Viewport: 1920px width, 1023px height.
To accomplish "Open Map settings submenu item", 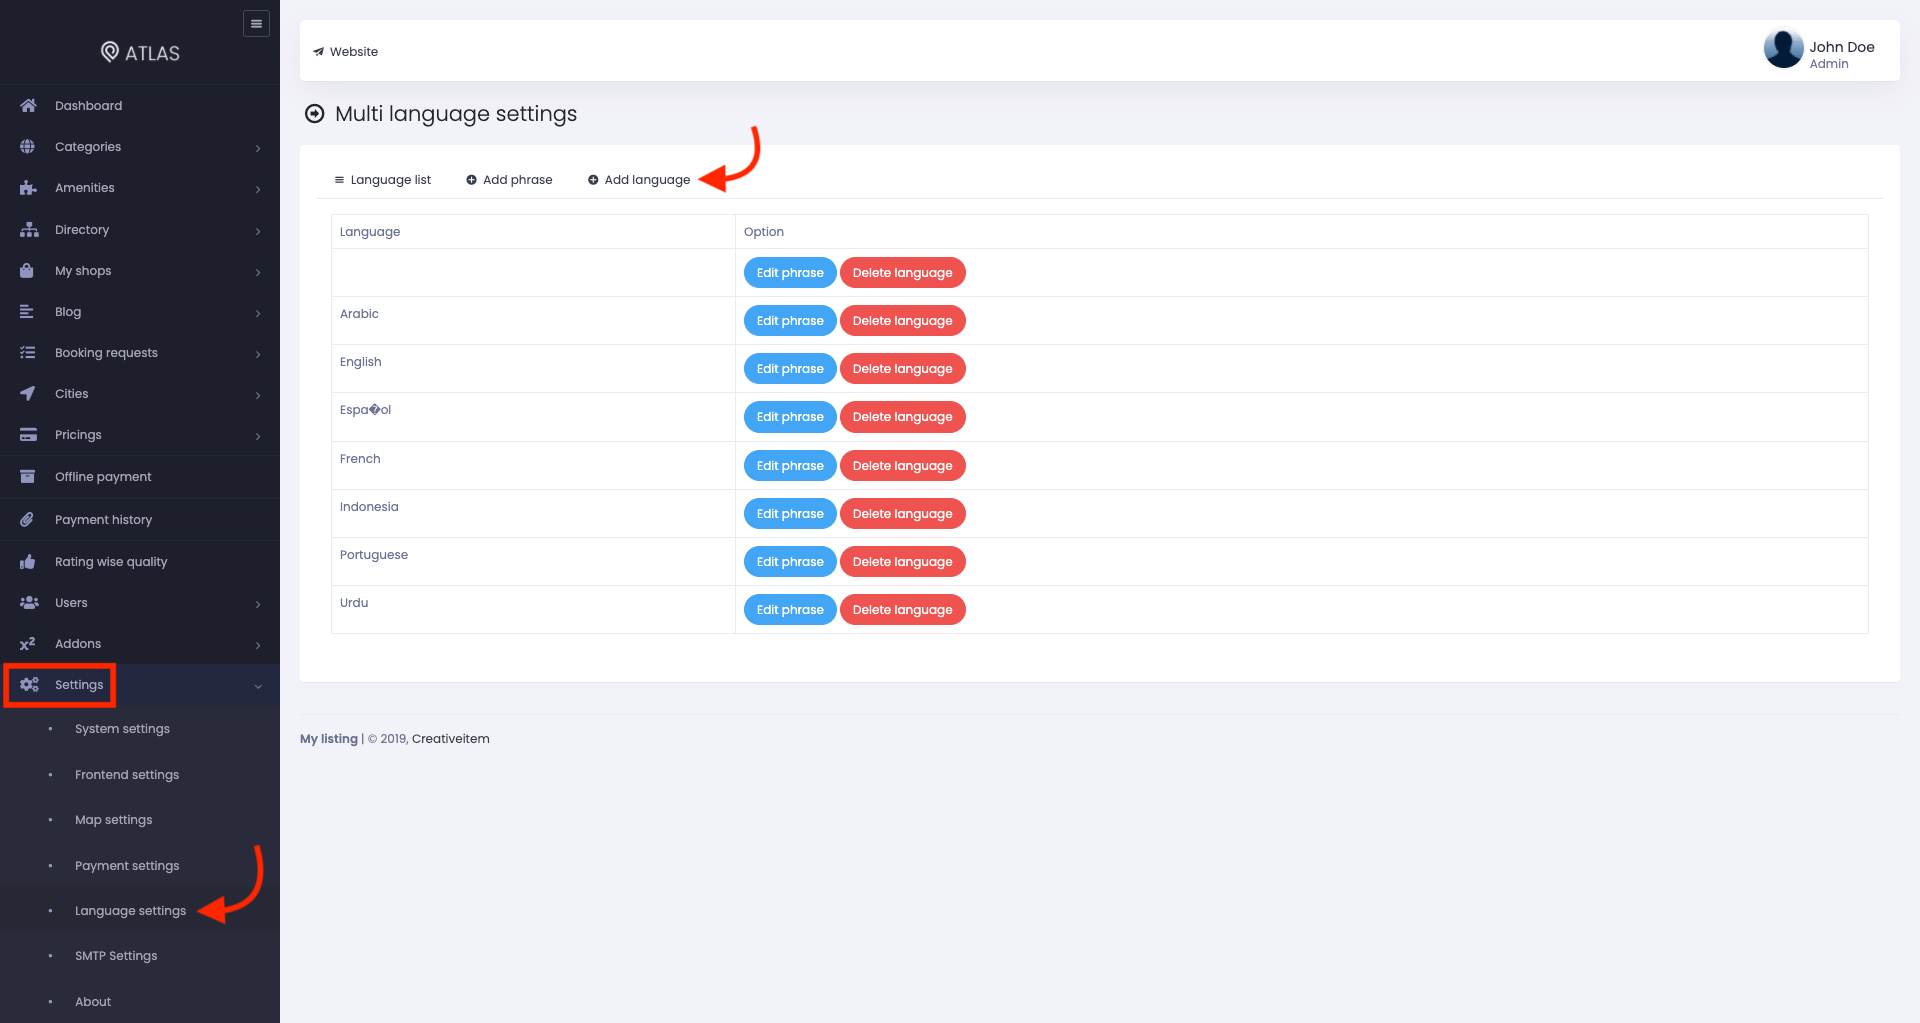I will pyautogui.click(x=114, y=820).
